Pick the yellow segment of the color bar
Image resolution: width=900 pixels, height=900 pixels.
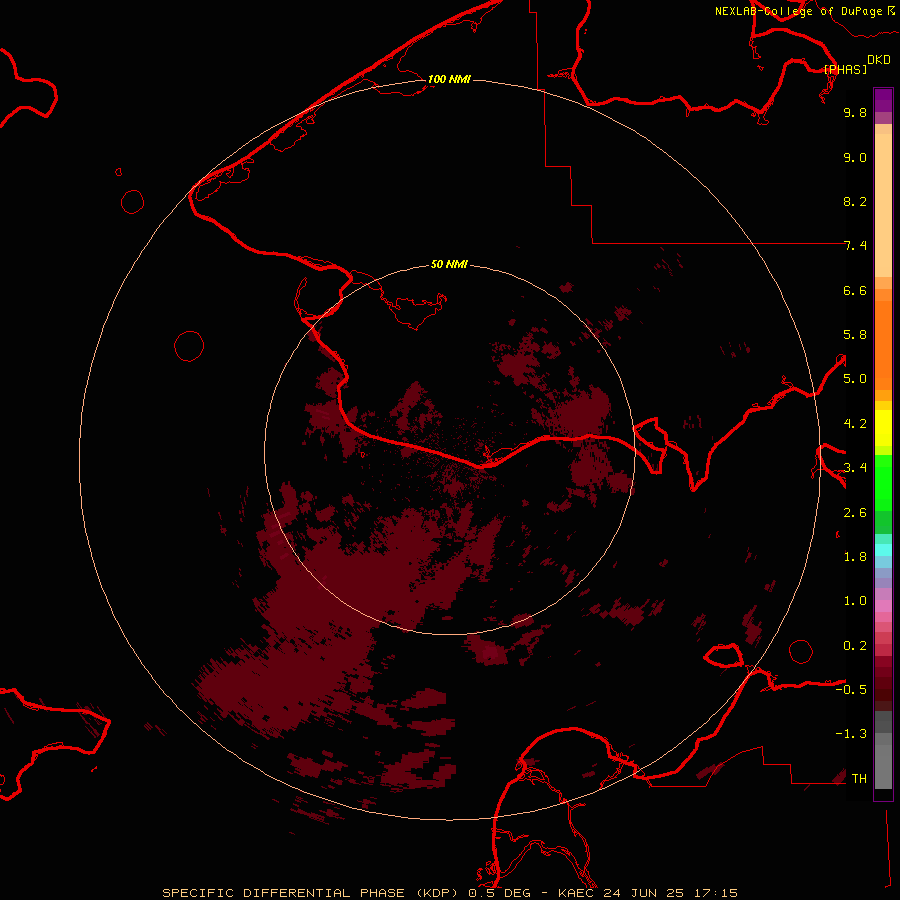(x=883, y=428)
